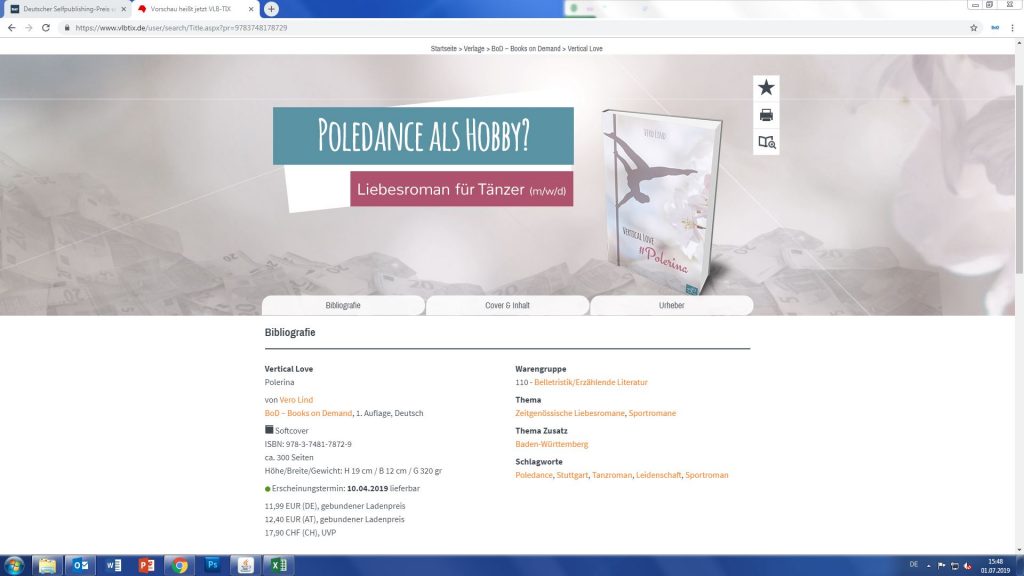
Task: Close the Deutscher Selfpublishing-Preis tab
Action: coord(123,9)
